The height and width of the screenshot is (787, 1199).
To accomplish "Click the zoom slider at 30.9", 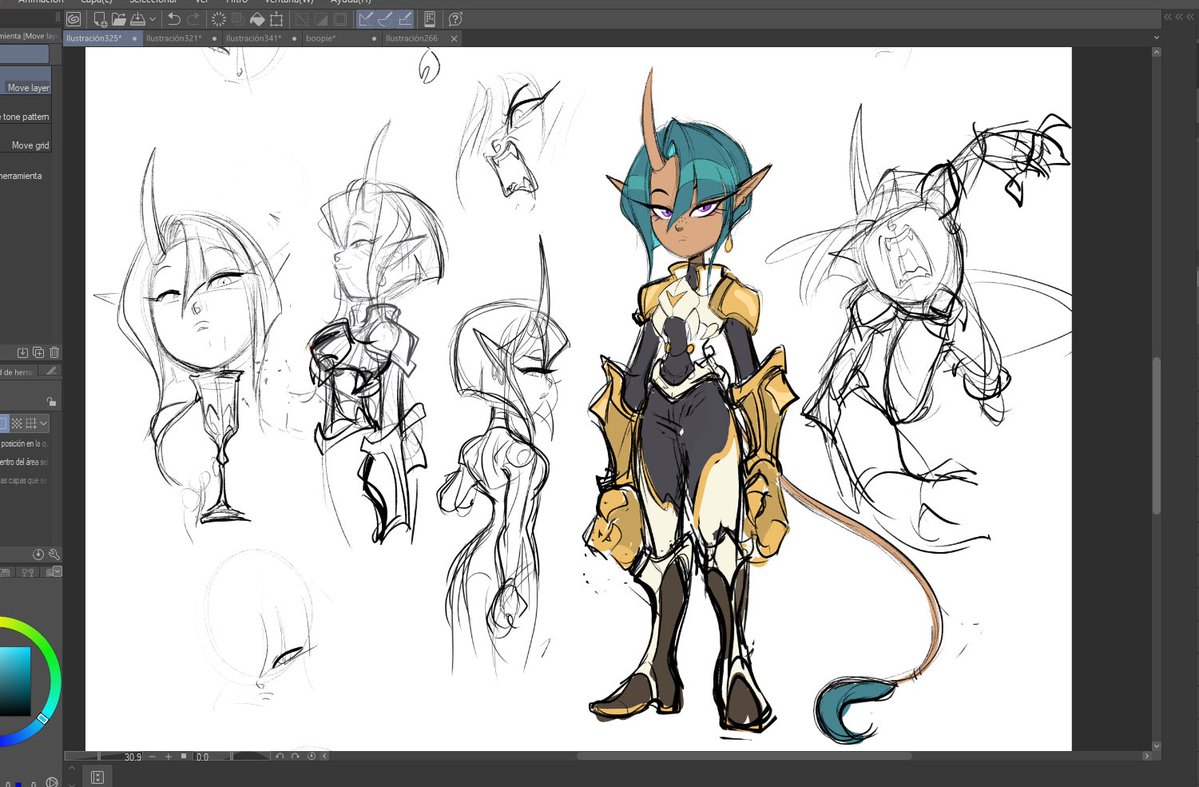I will [104, 756].
